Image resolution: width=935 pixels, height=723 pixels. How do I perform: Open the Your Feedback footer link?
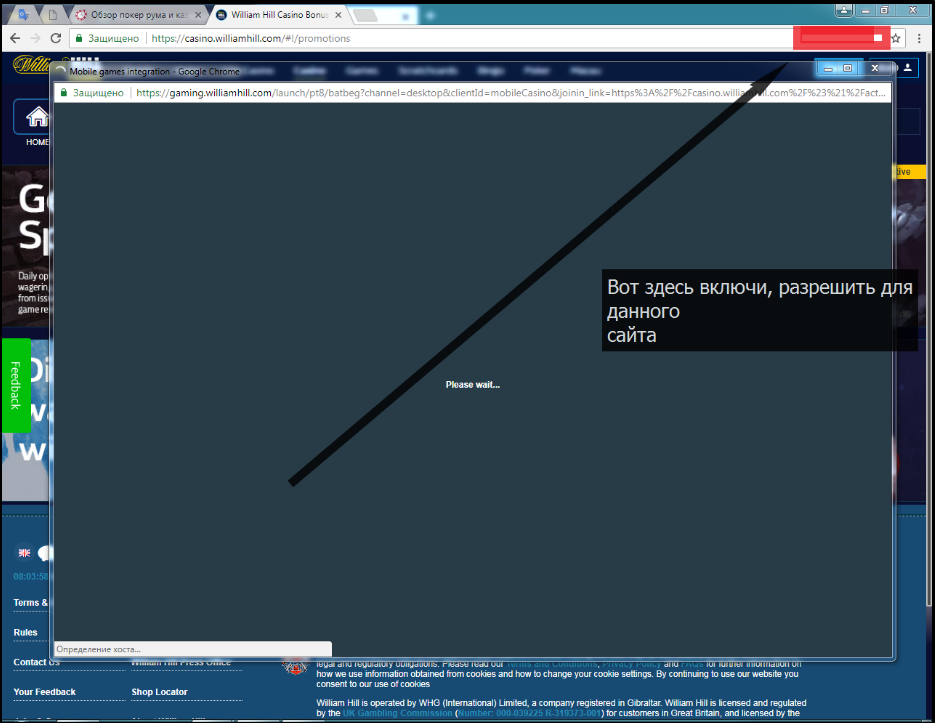point(45,692)
